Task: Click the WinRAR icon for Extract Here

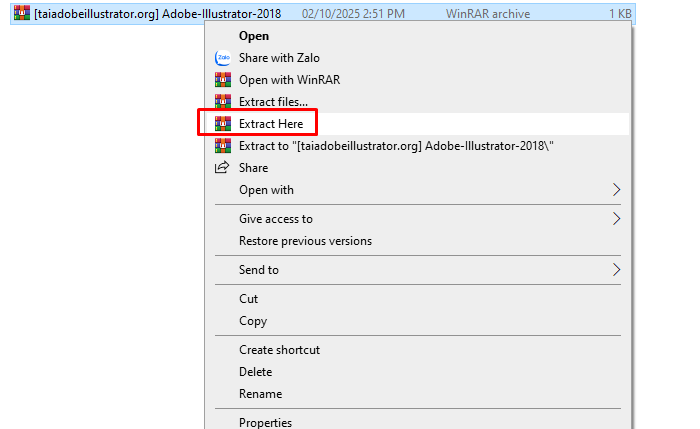Action: coord(222,124)
